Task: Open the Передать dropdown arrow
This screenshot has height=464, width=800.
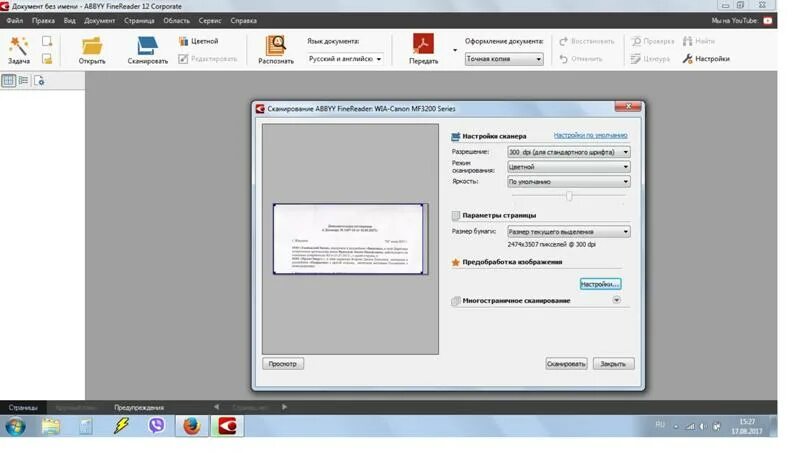Action: click(455, 50)
